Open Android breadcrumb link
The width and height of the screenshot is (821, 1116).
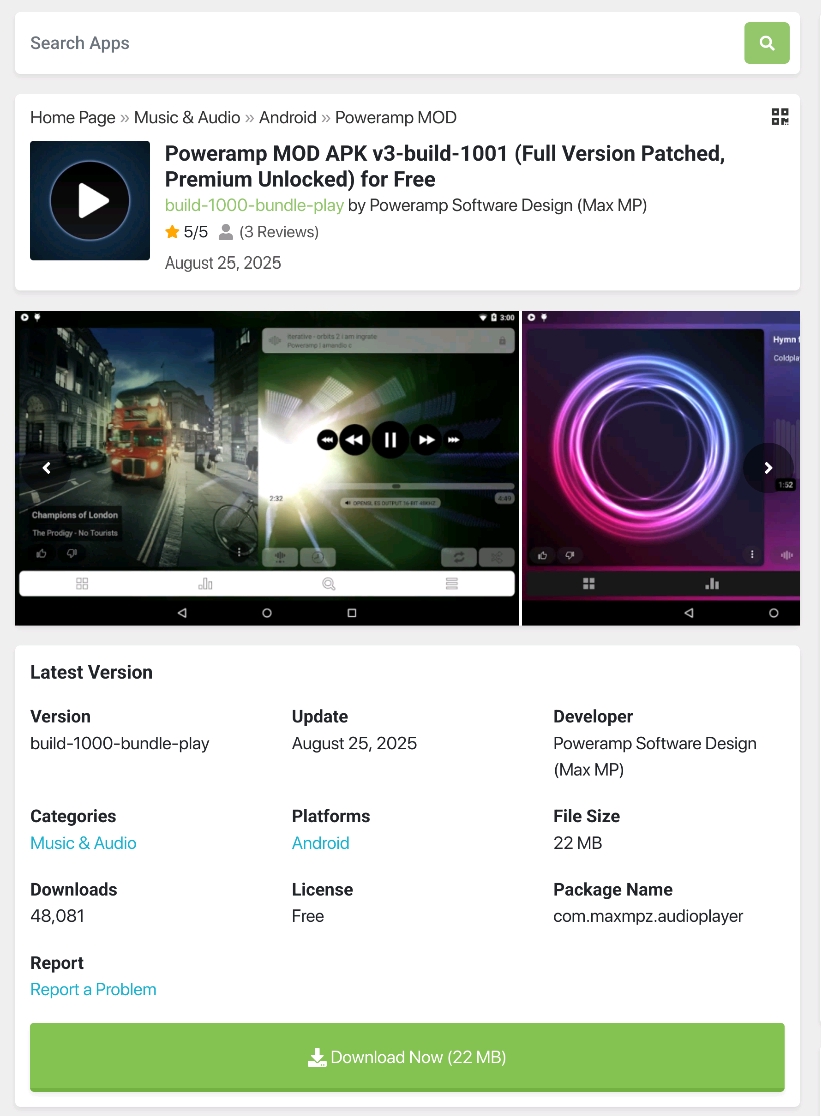pos(287,117)
